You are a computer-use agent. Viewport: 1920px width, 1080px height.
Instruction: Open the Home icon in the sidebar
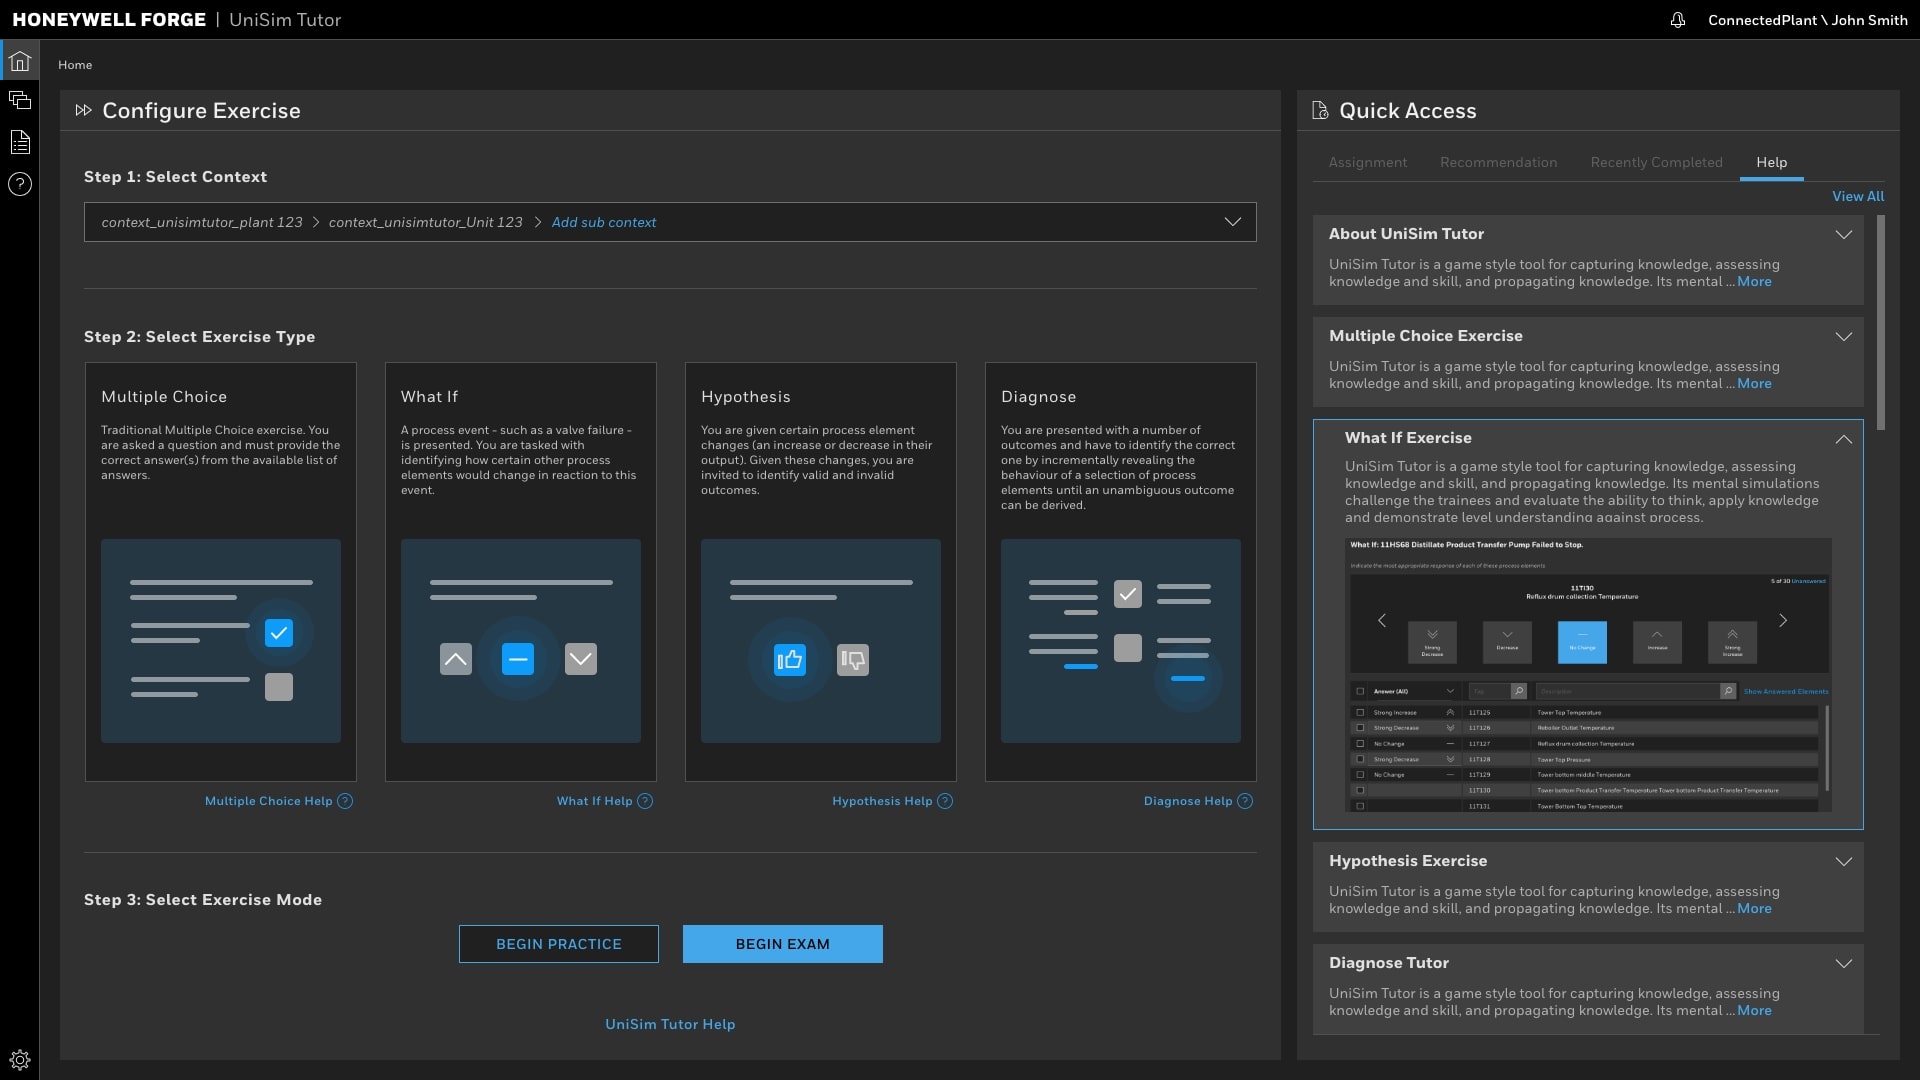point(20,61)
